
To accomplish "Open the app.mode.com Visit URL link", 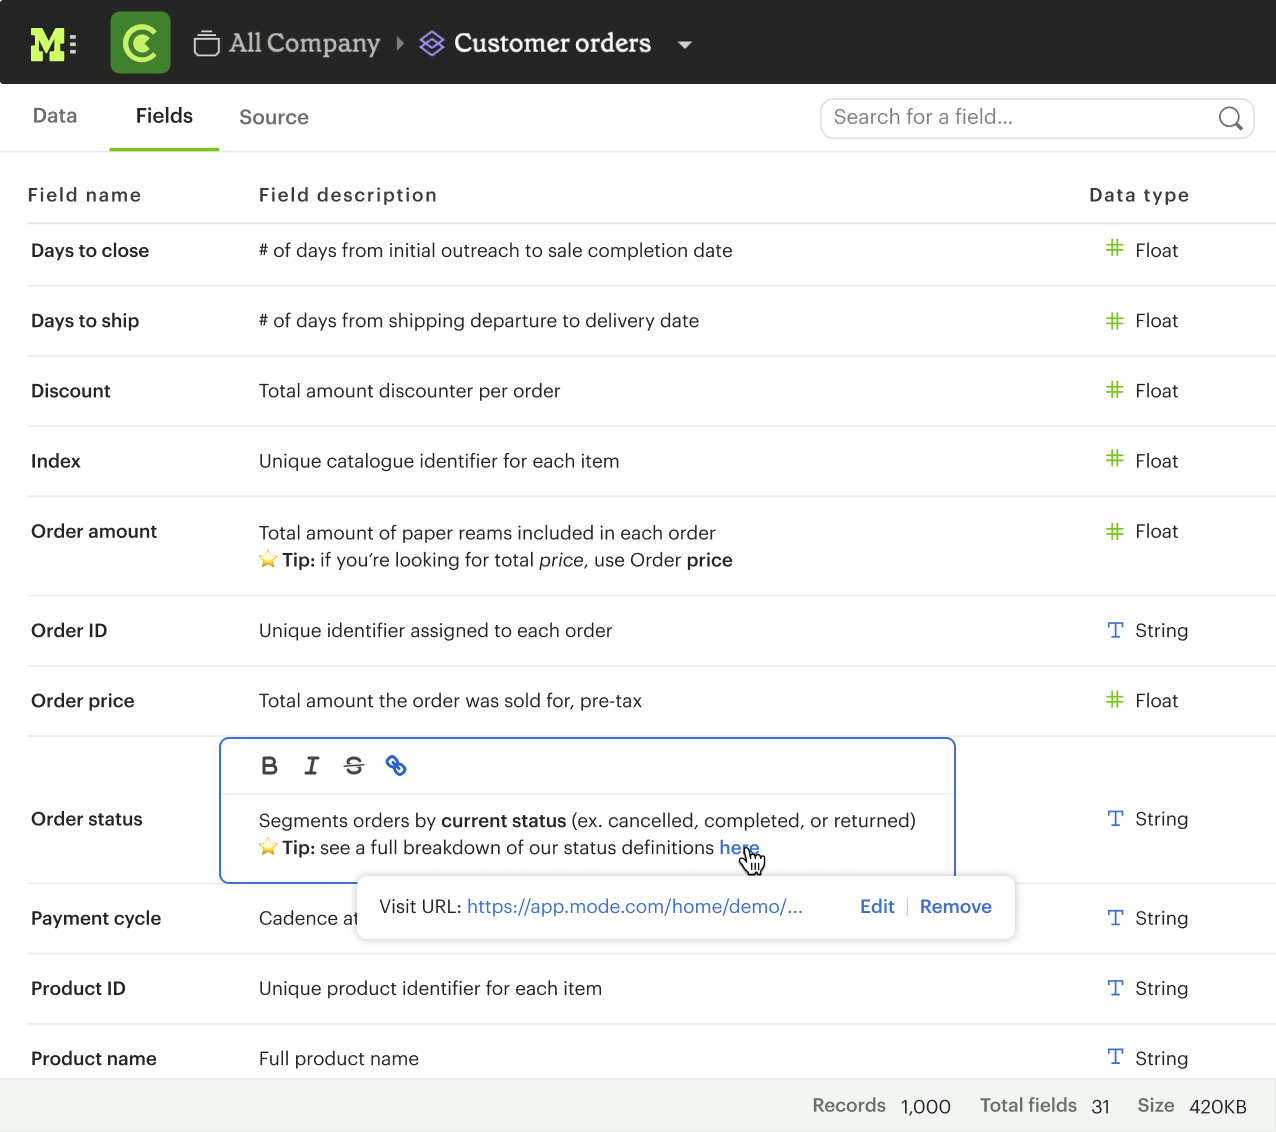I will [x=634, y=907].
